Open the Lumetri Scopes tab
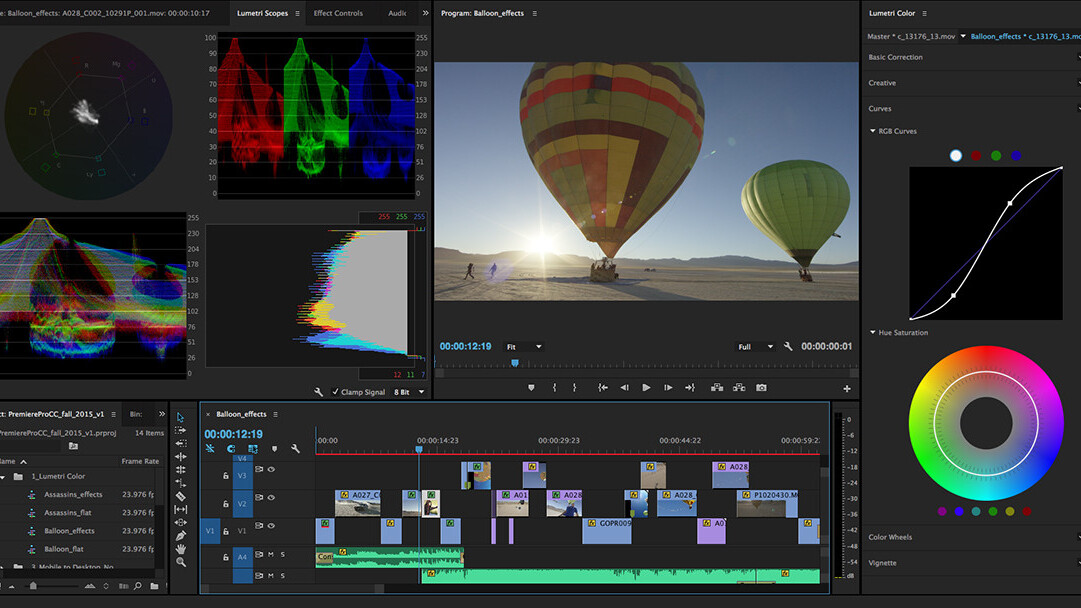Screen dimensions: 1081x608 262,13
